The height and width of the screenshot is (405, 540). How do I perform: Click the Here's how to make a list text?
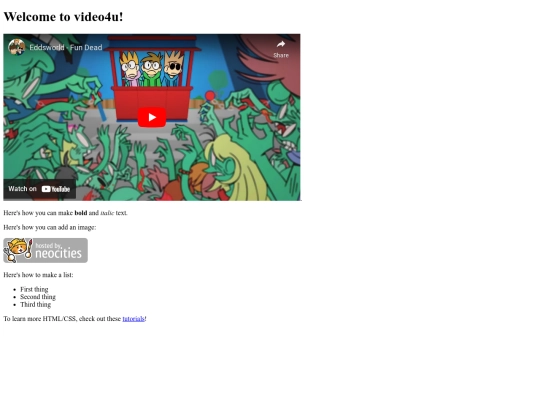click(38, 275)
